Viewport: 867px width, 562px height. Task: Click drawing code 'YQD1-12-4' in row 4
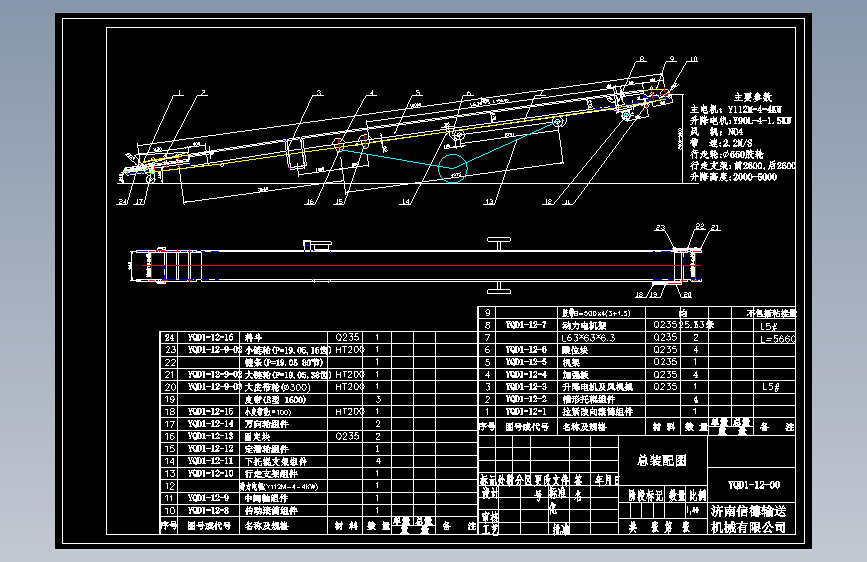(x=525, y=374)
